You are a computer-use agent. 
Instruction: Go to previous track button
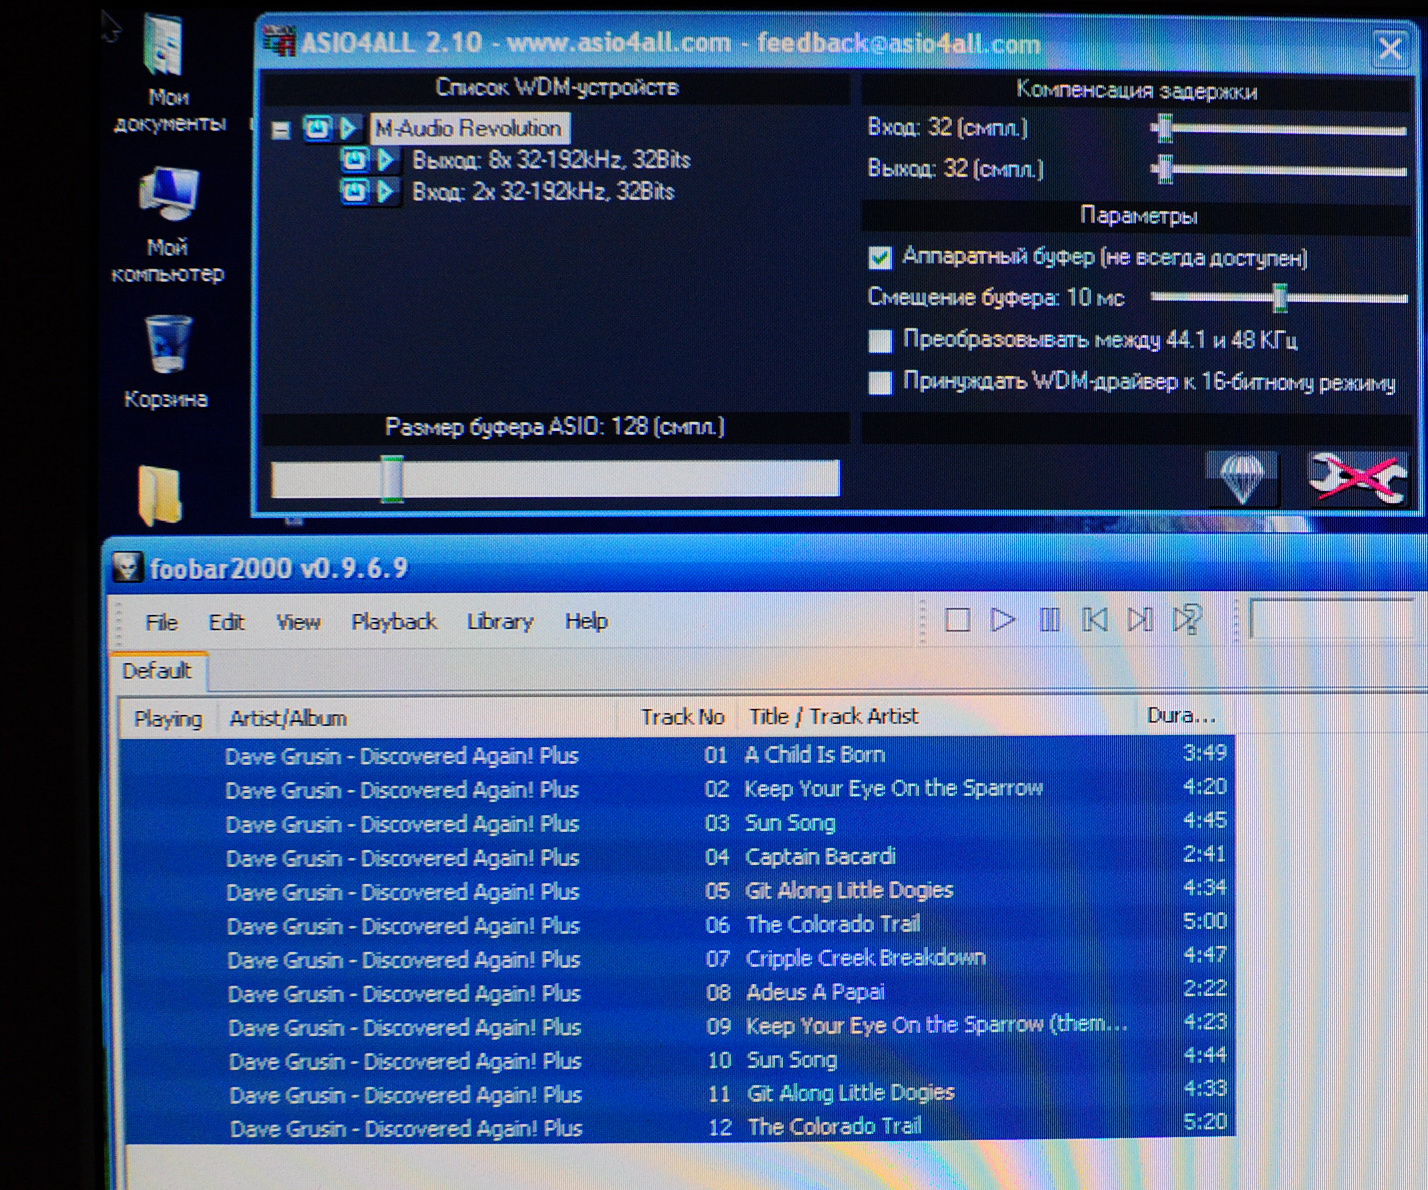click(x=1094, y=620)
